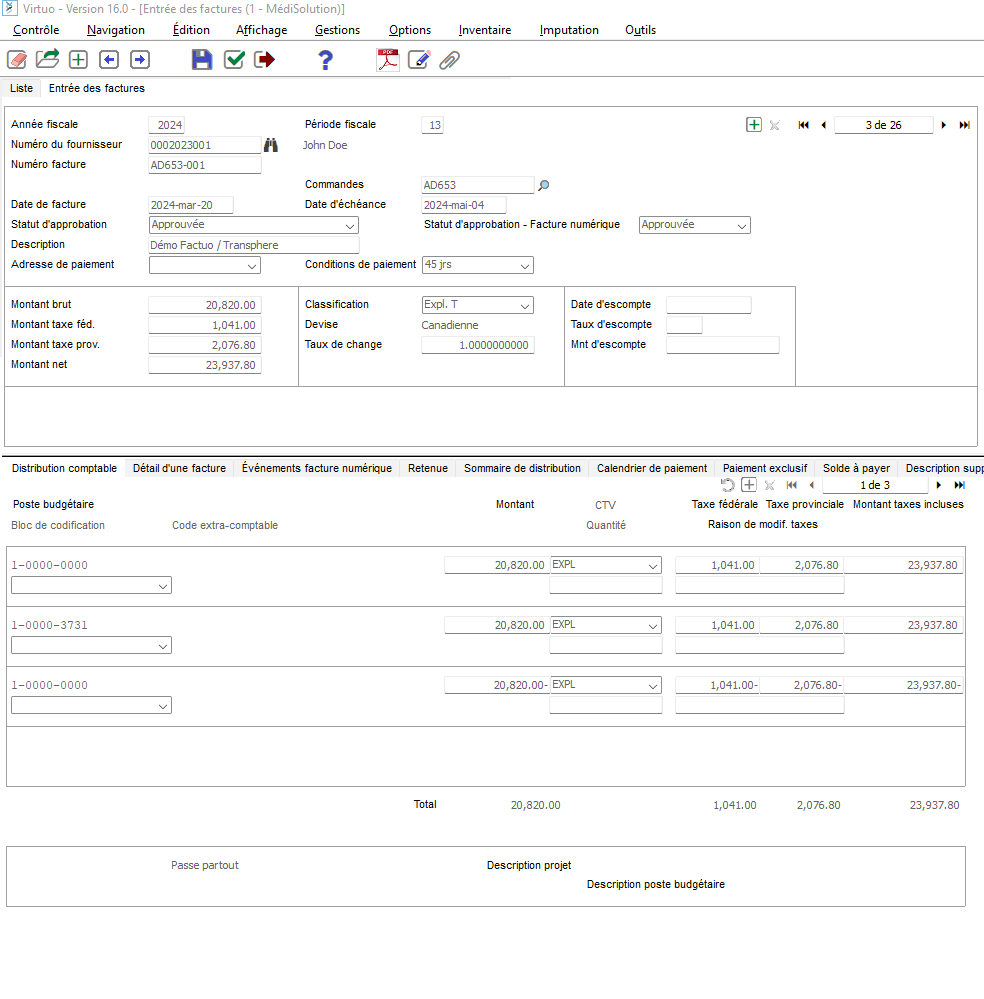Open the folder with green arrow icon
The width and height of the screenshot is (984, 999).
(x=47, y=59)
